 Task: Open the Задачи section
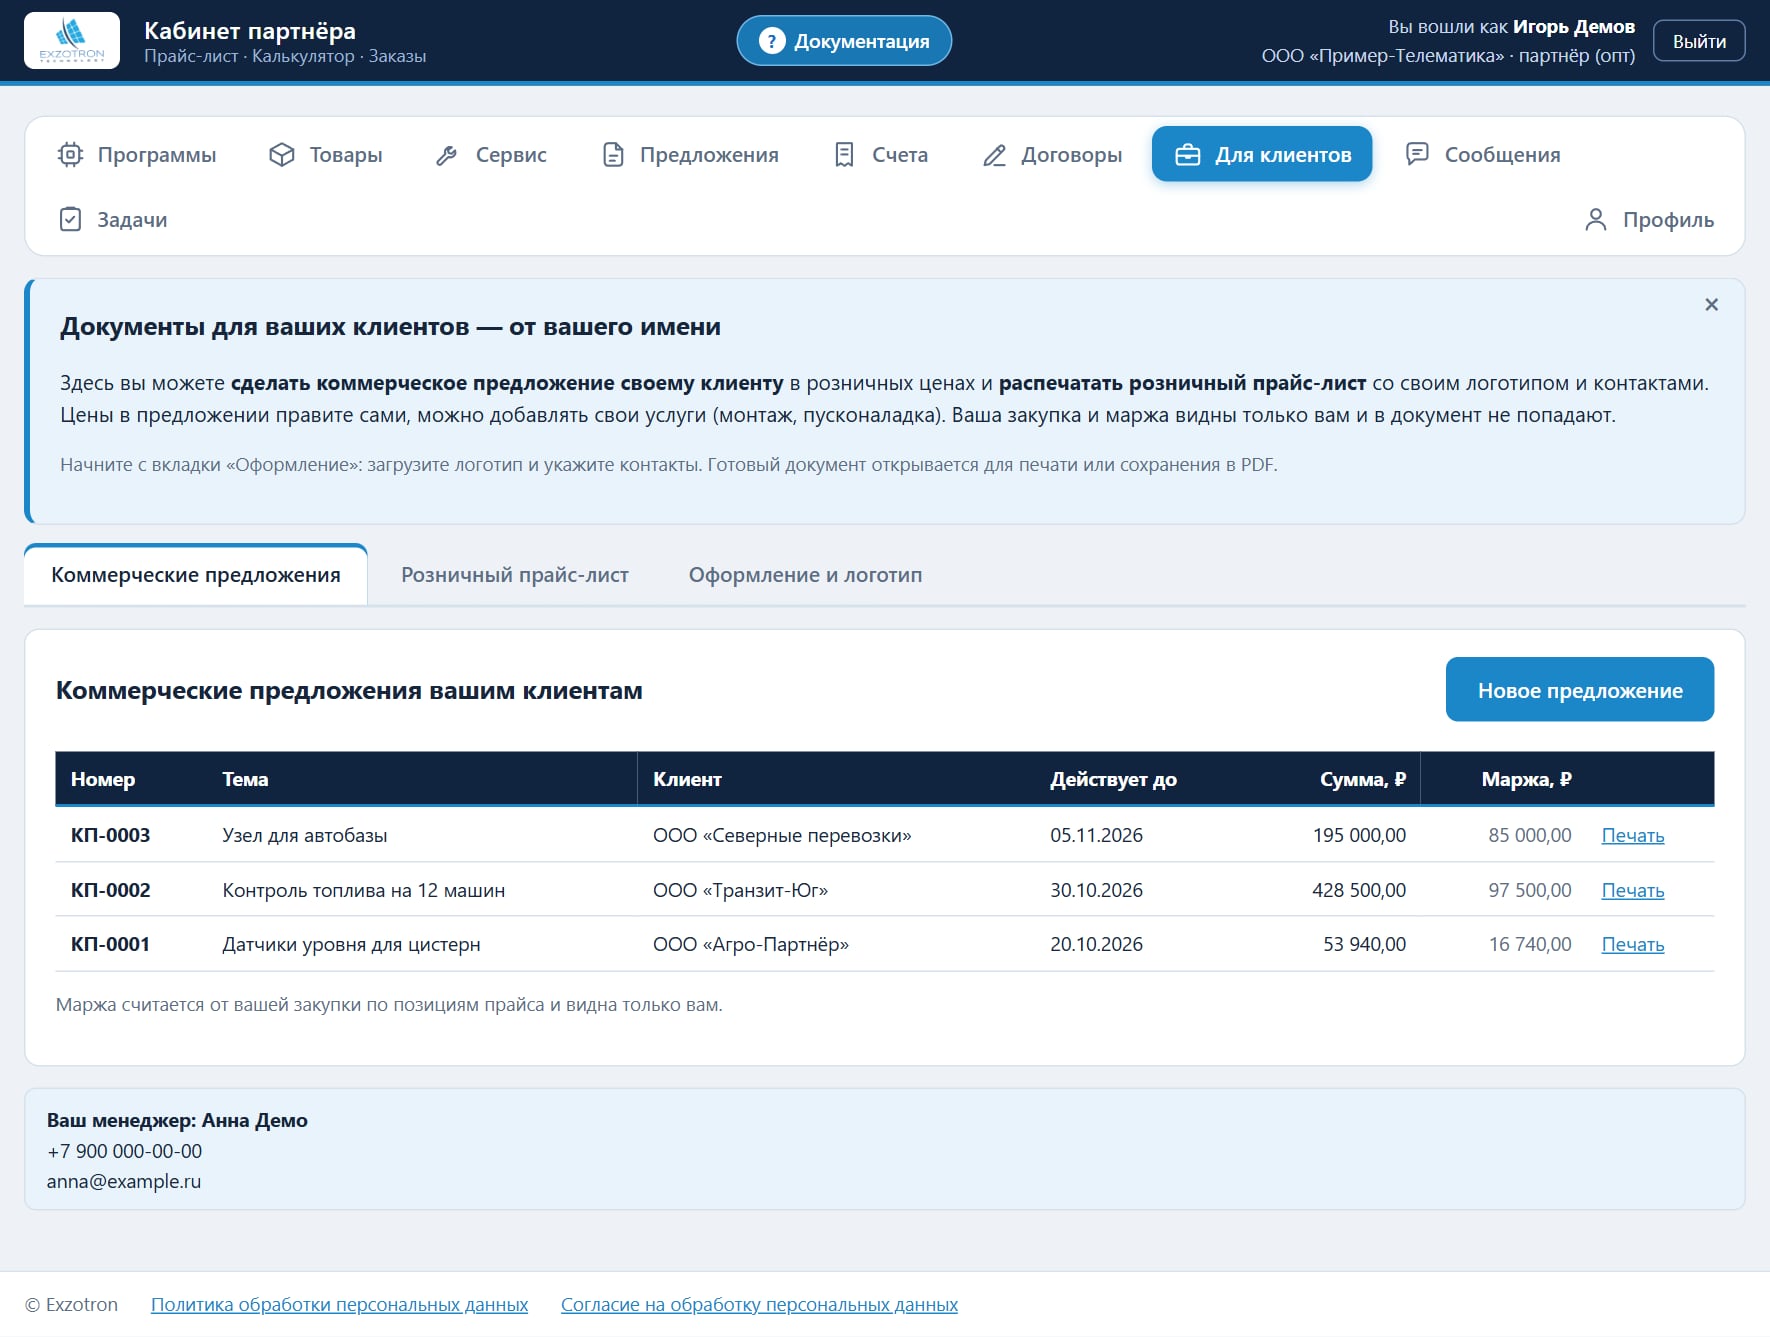pyautogui.click(x=113, y=220)
